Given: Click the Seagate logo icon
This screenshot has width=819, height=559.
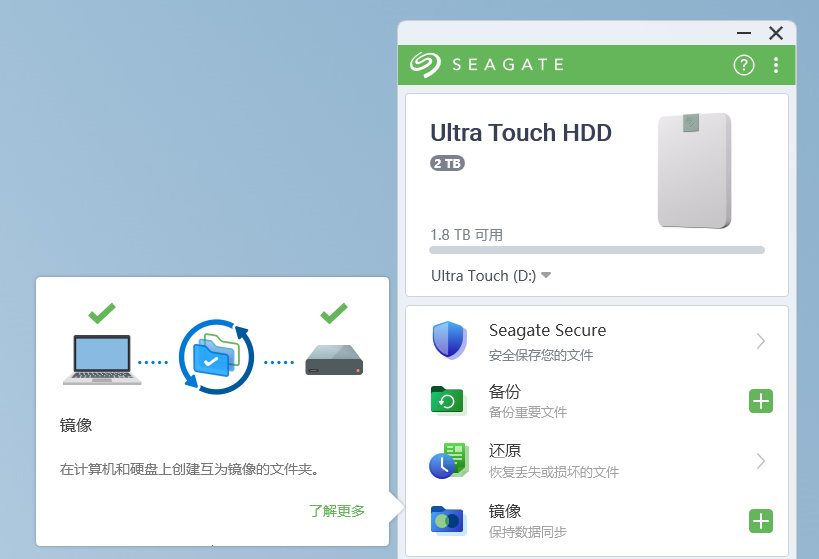Looking at the screenshot, I should click(425, 65).
